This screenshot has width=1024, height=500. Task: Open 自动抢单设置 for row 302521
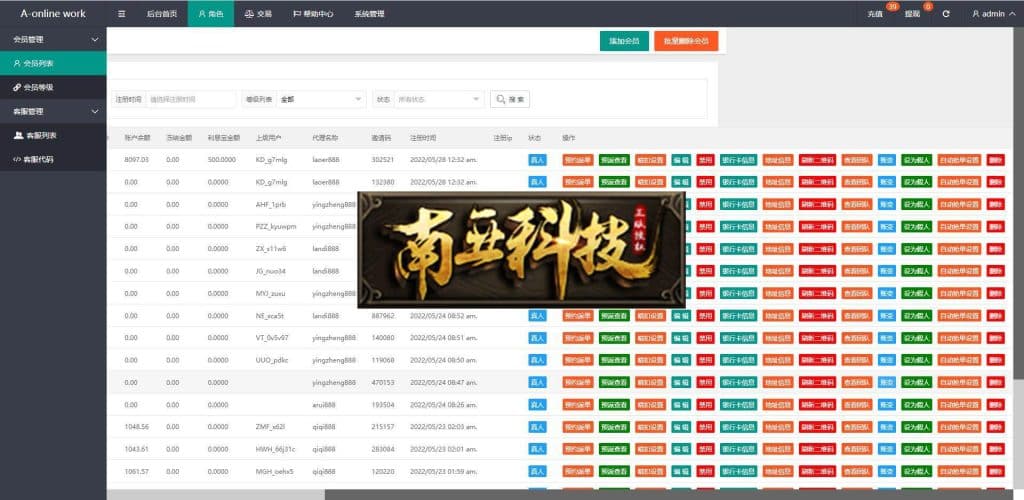[x=959, y=160]
